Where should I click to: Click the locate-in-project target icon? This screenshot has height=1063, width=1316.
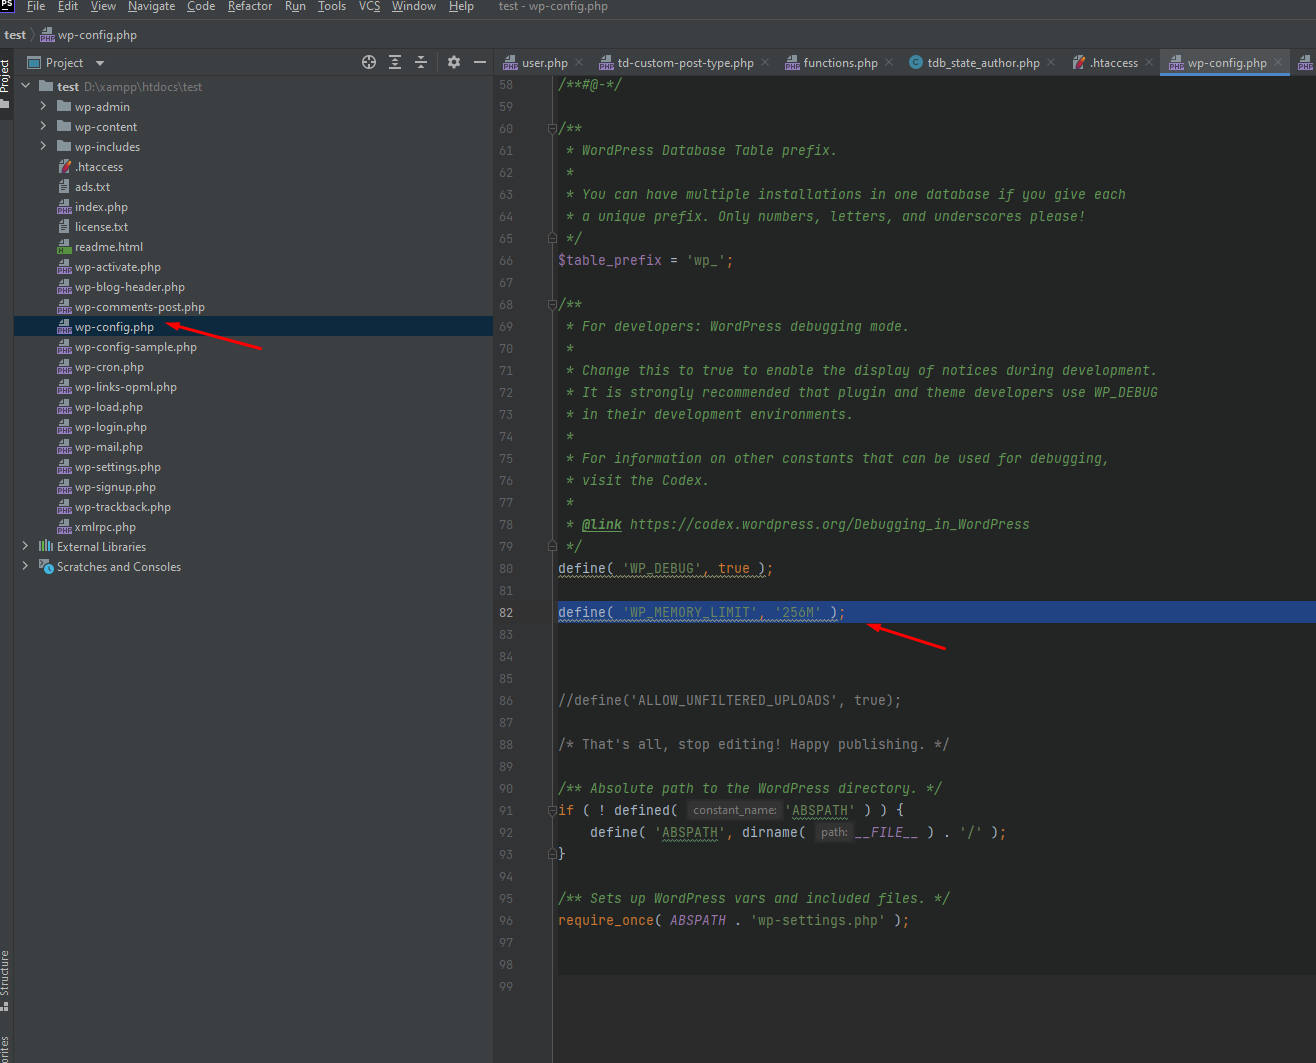(369, 62)
